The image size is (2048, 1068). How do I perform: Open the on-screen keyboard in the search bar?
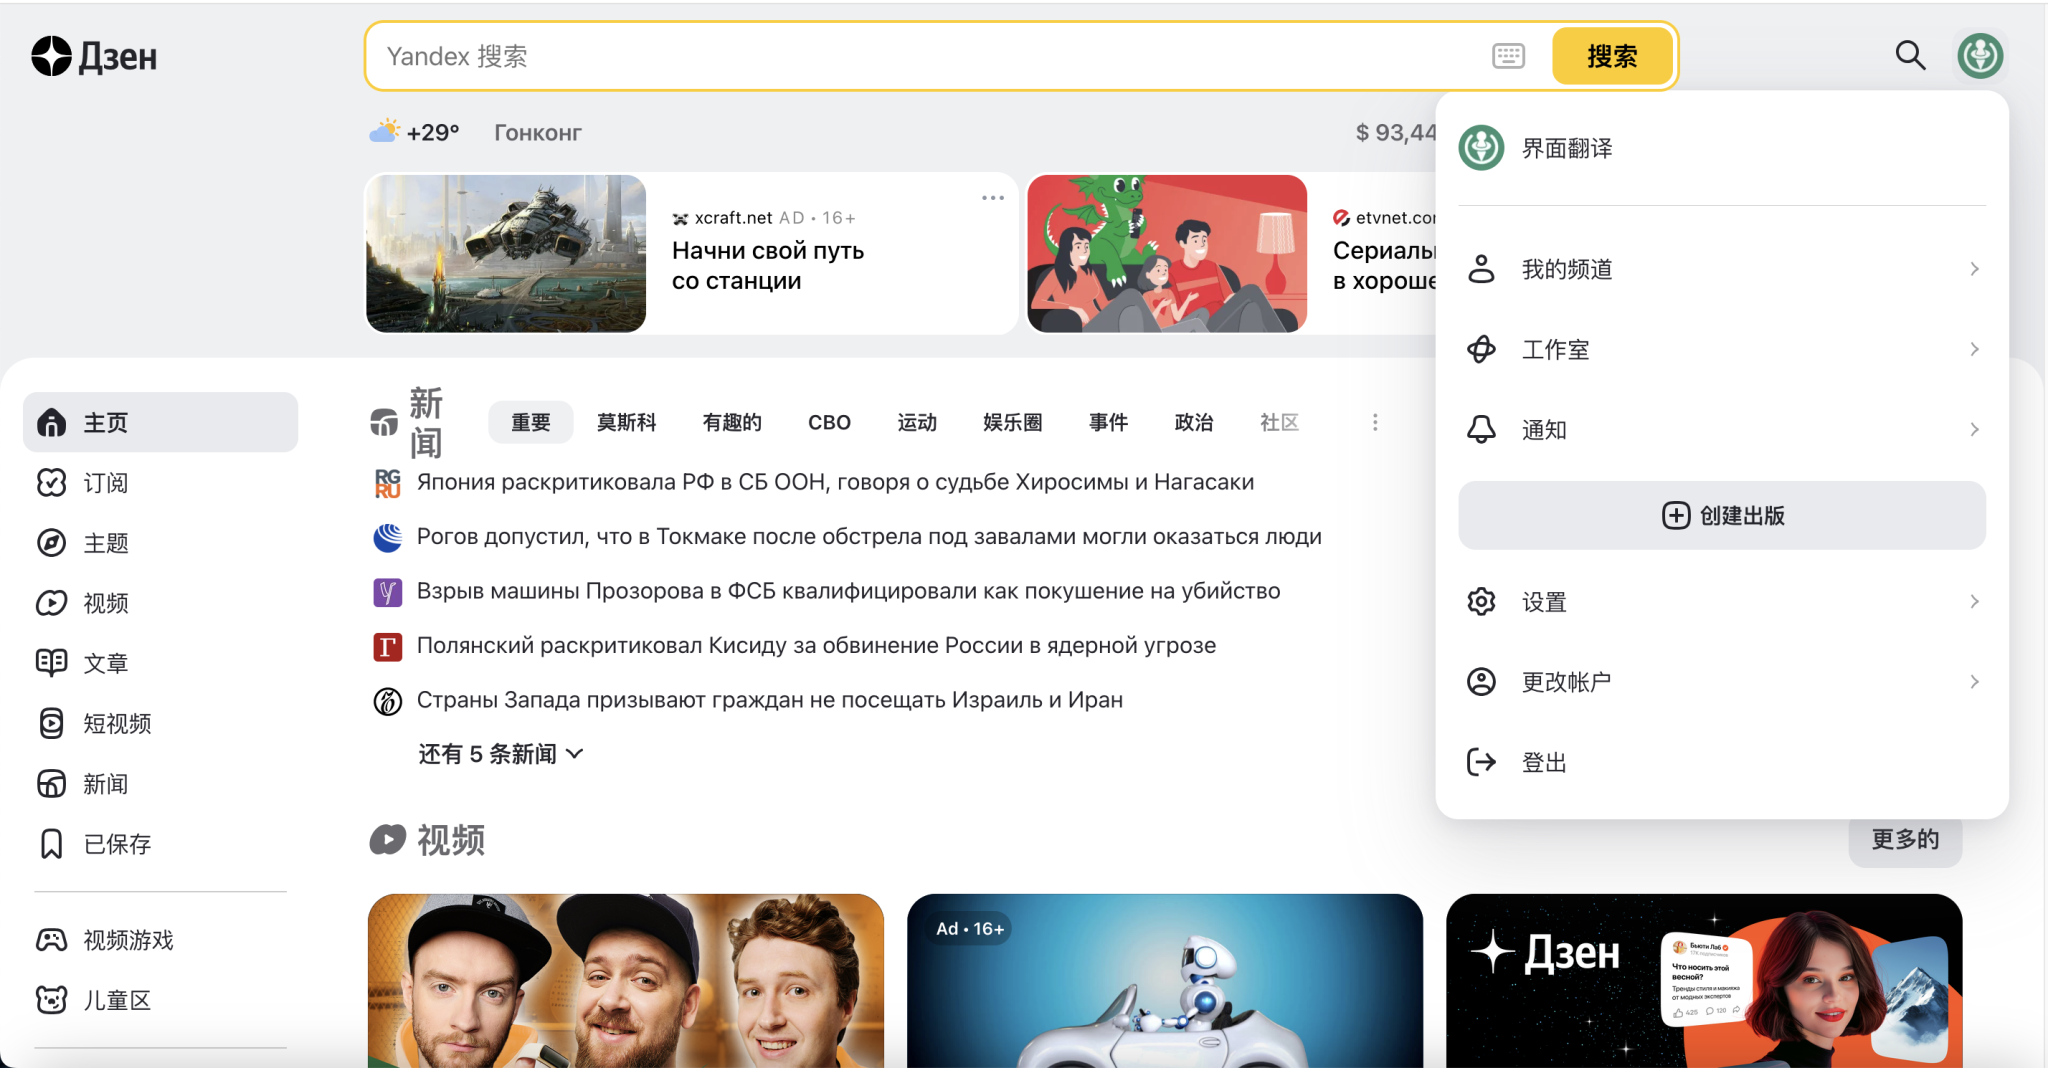click(x=1508, y=56)
